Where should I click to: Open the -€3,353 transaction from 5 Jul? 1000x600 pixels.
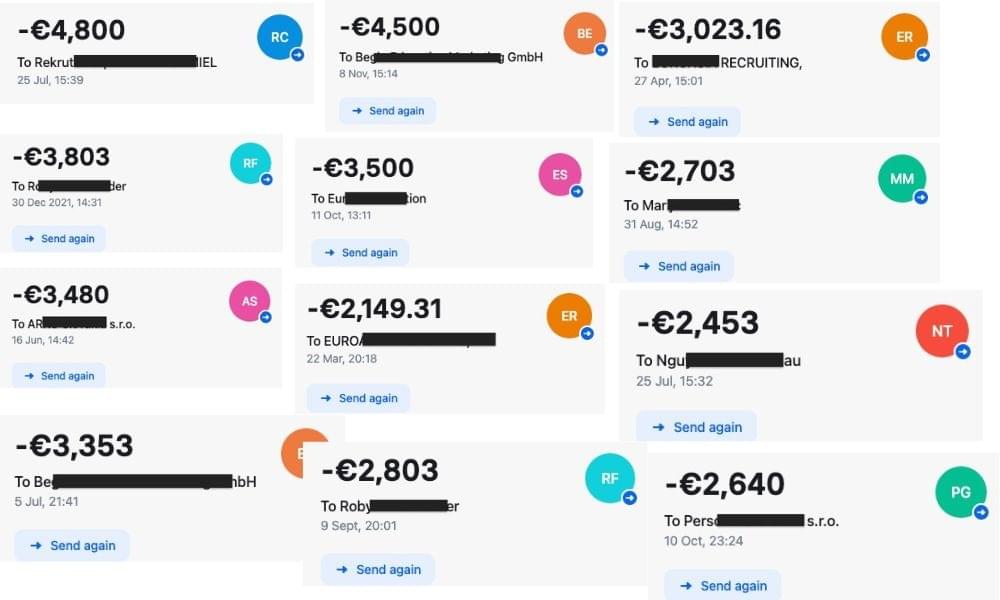(x=151, y=488)
